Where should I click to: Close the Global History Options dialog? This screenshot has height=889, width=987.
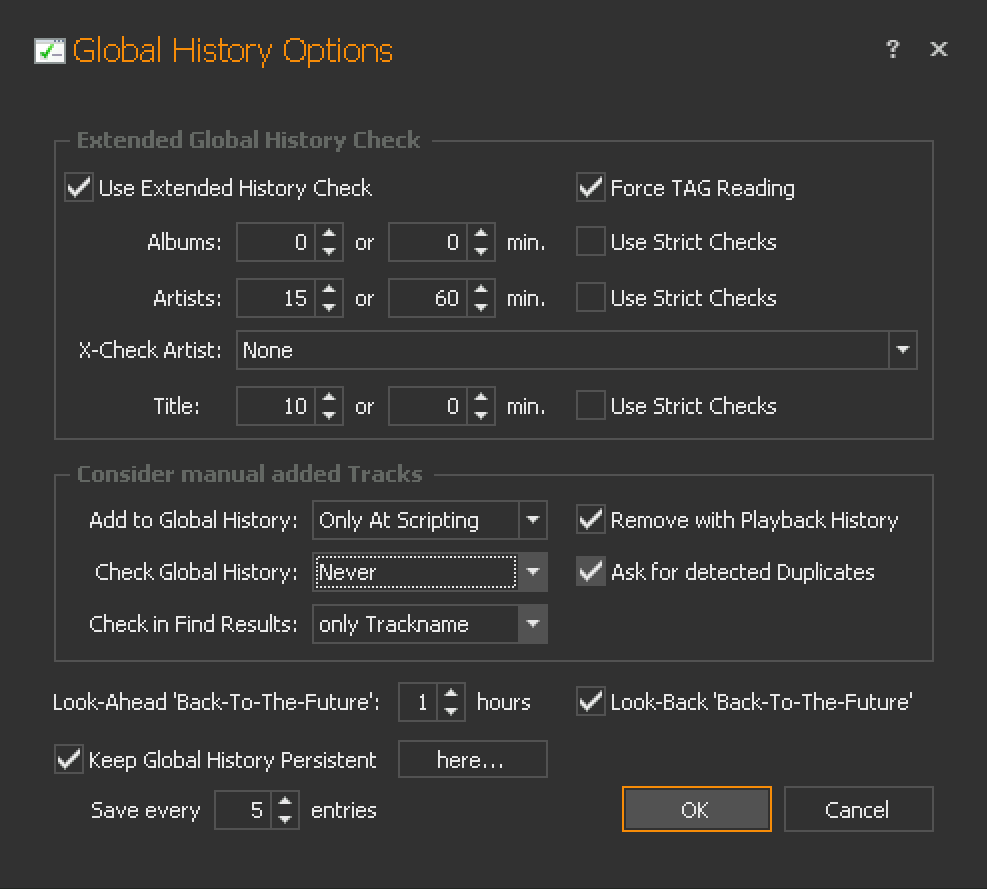click(939, 49)
